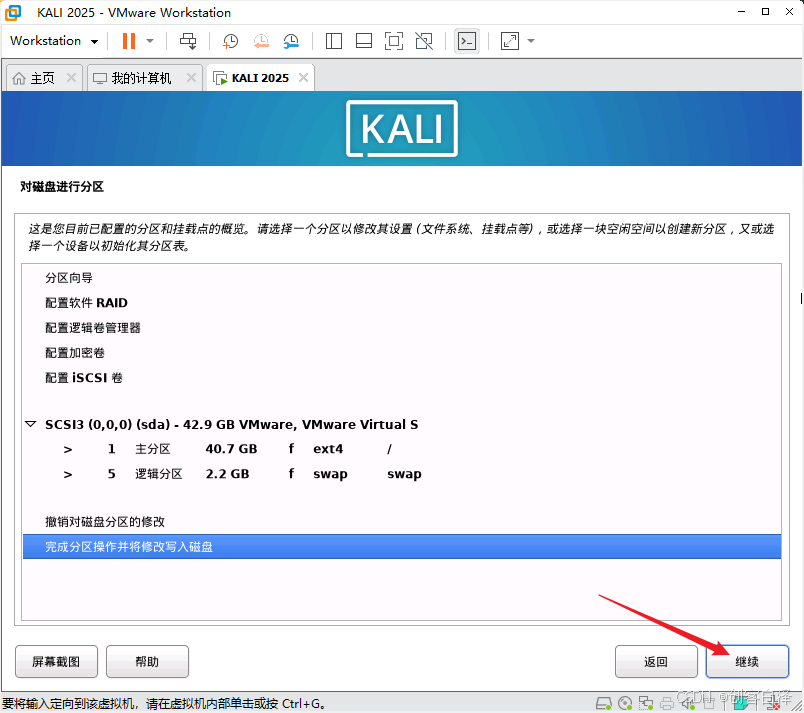Toggle the thumbnail bar view

(364, 41)
